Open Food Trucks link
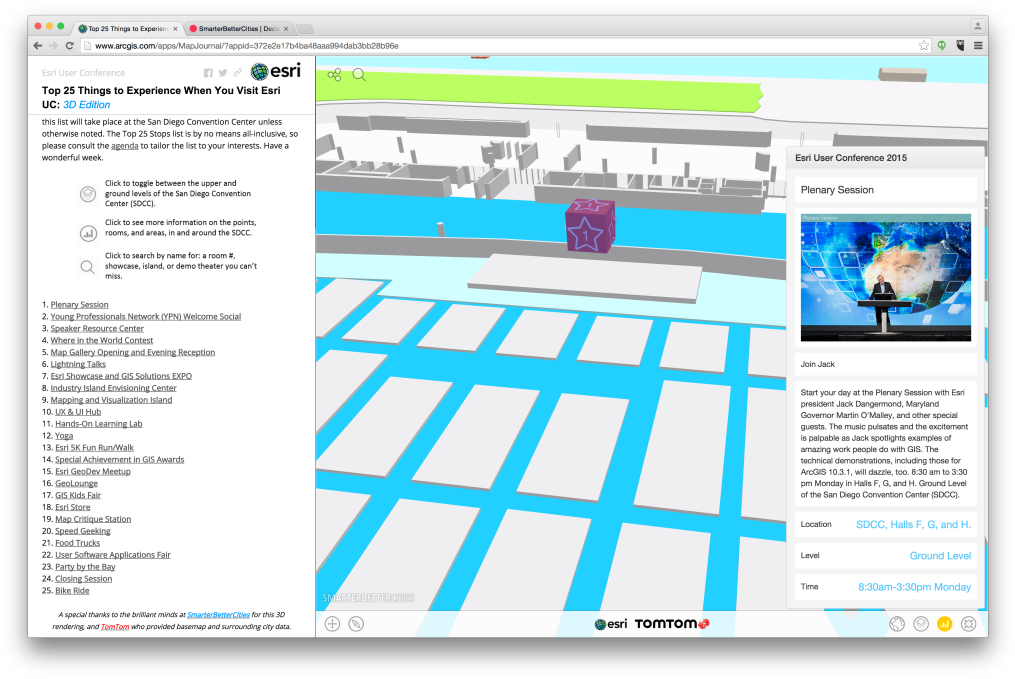The image size is (1015, 679). point(78,543)
